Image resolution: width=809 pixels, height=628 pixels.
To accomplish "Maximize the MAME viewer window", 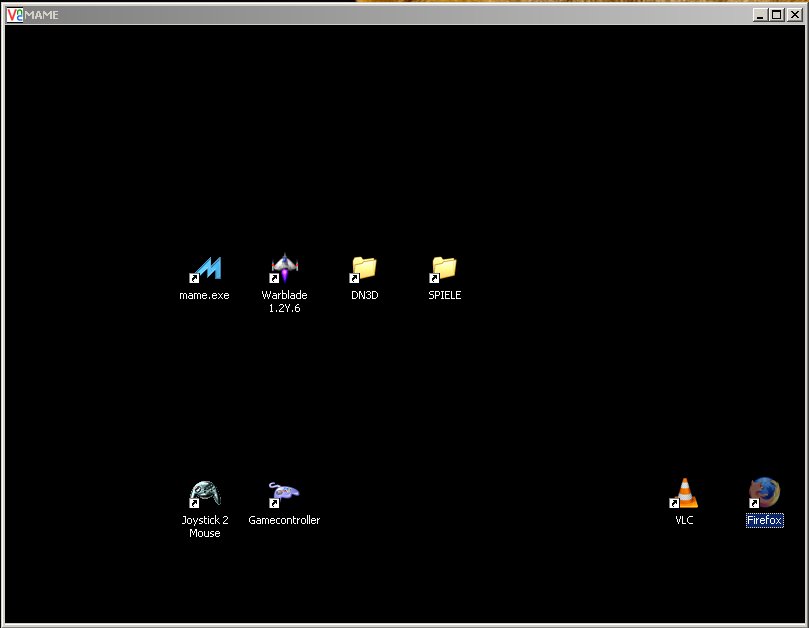I will pos(777,15).
